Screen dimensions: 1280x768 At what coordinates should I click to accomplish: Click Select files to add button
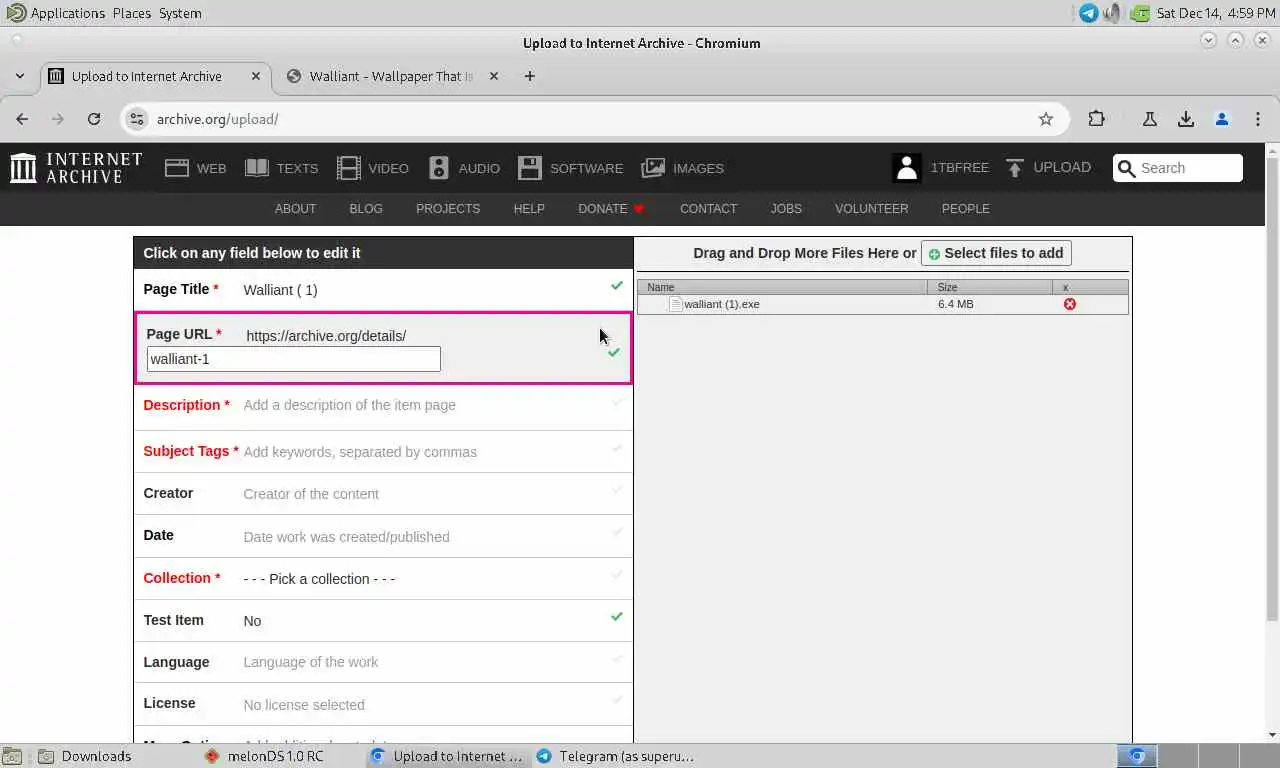pyautogui.click(x=996, y=253)
